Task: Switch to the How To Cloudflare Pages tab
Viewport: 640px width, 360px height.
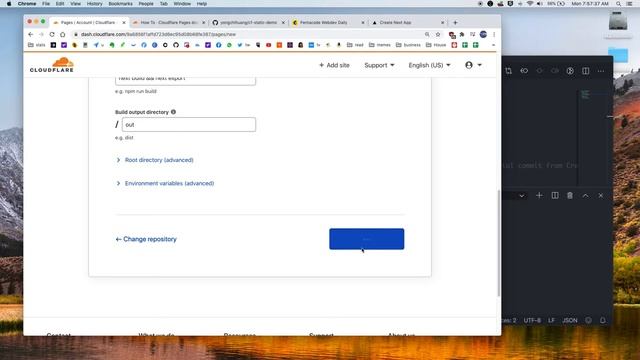Action: pos(168,22)
